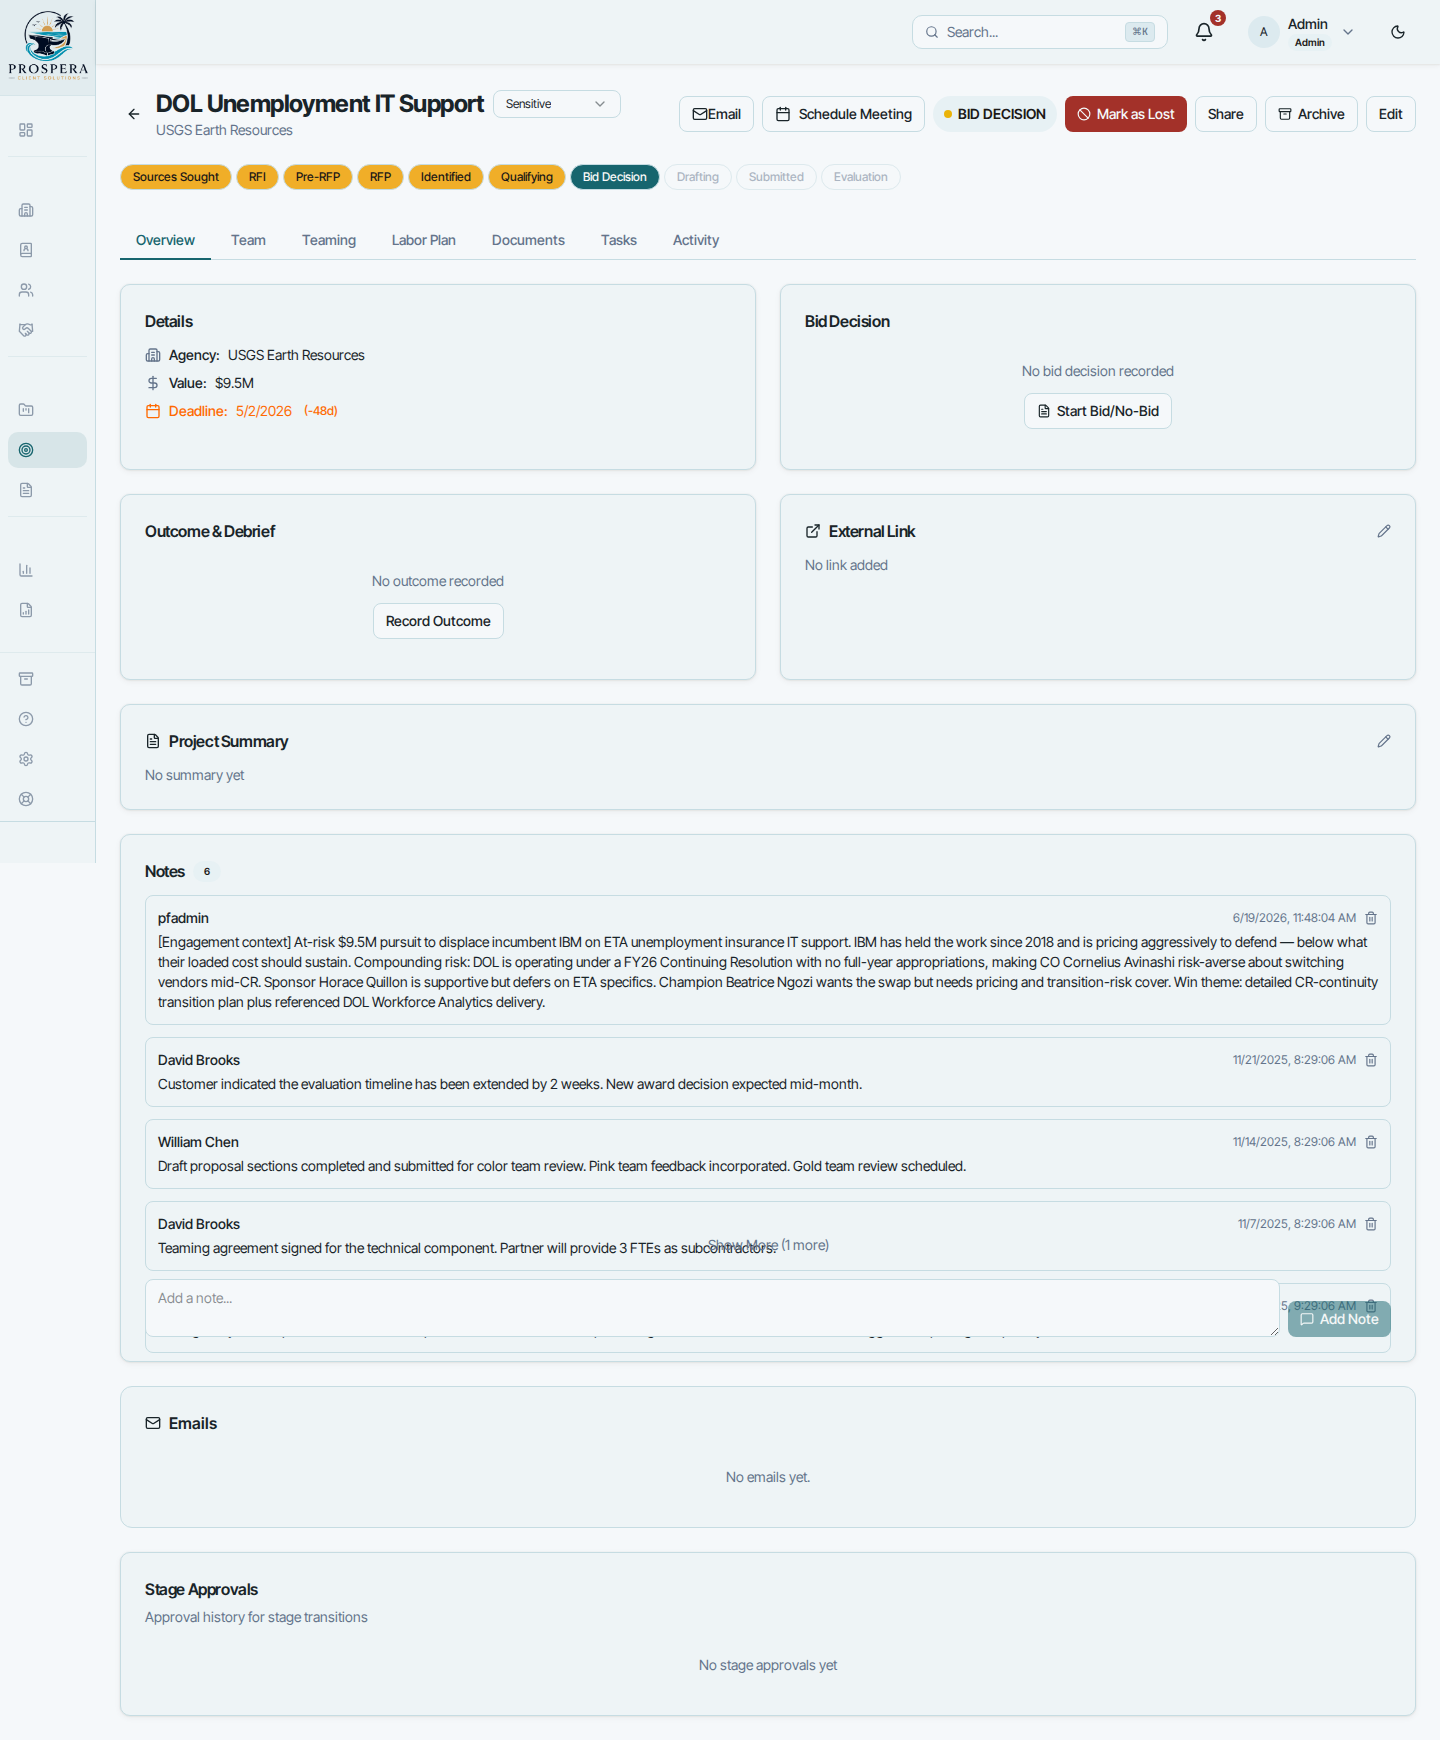Open the Activity tab
This screenshot has height=1740, width=1440.
point(696,240)
